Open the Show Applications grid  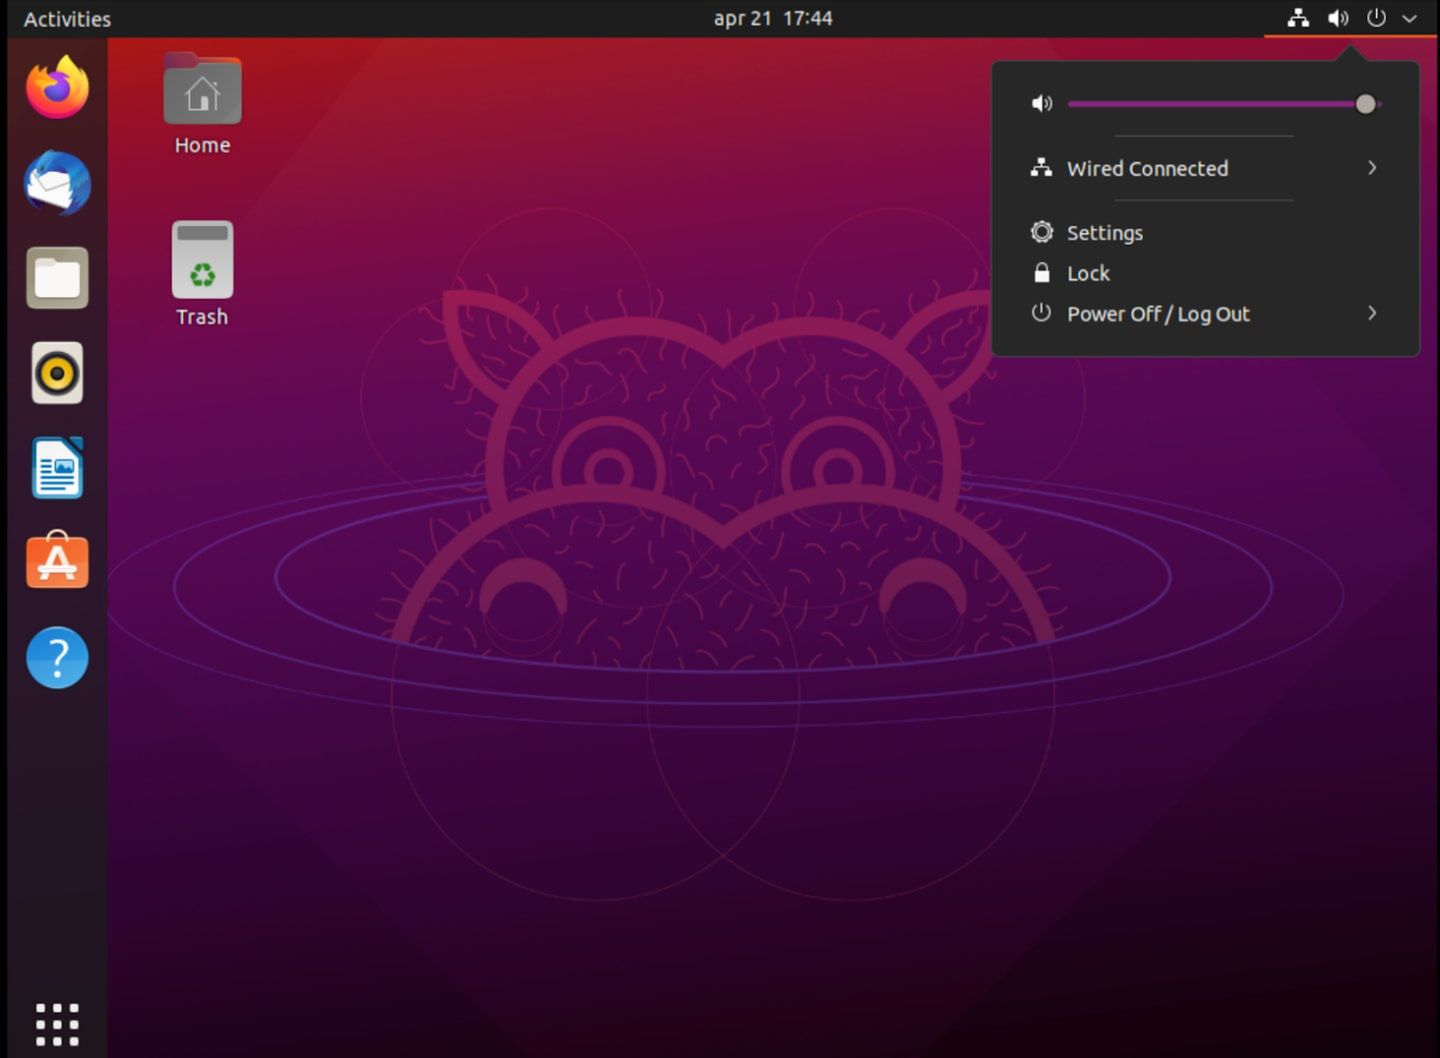(57, 1023)
